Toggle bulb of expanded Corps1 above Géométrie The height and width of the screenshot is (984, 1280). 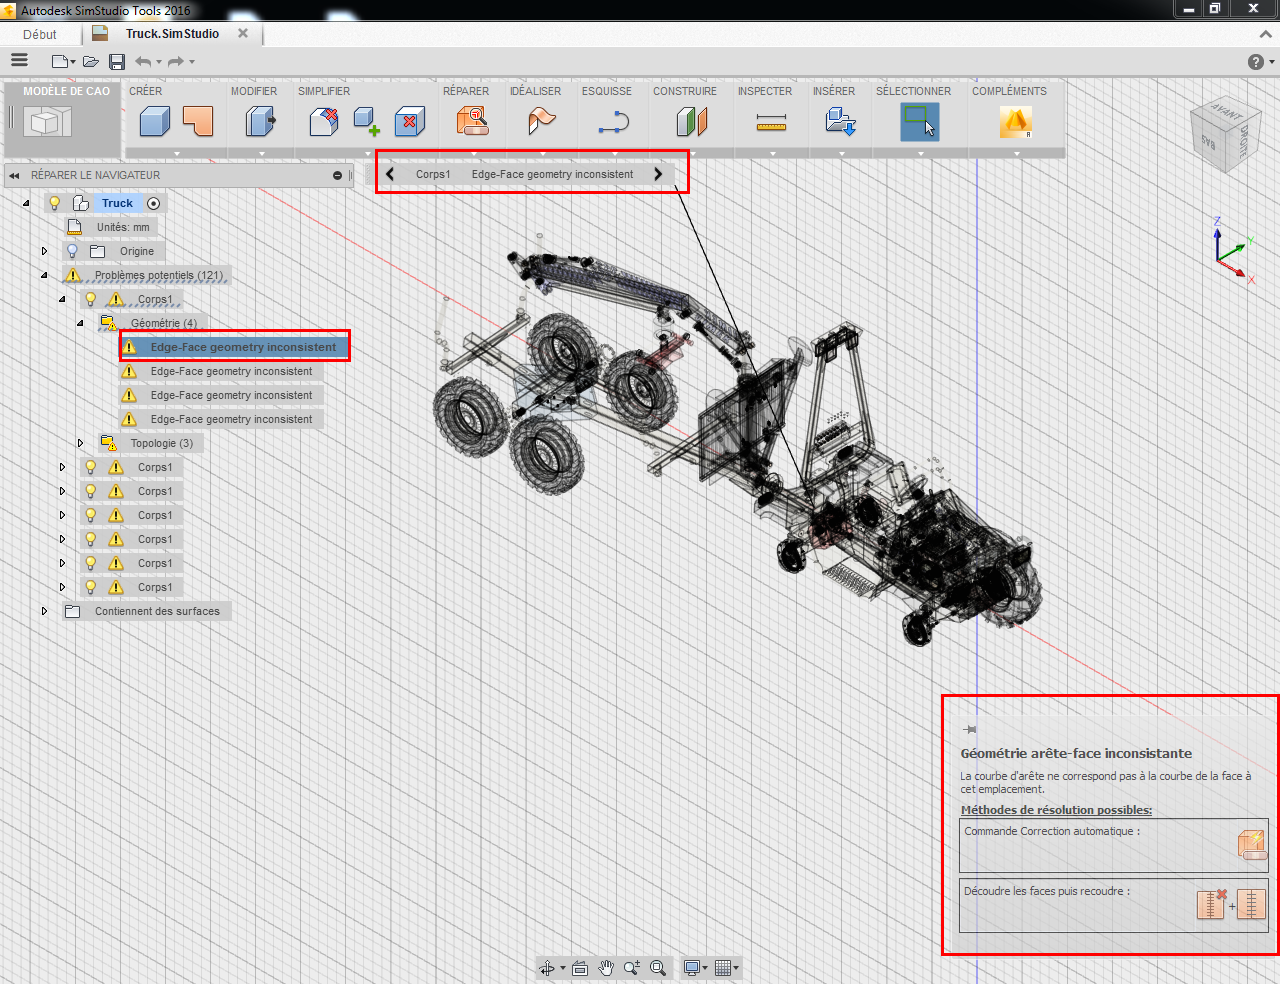[x=91, y=299]
